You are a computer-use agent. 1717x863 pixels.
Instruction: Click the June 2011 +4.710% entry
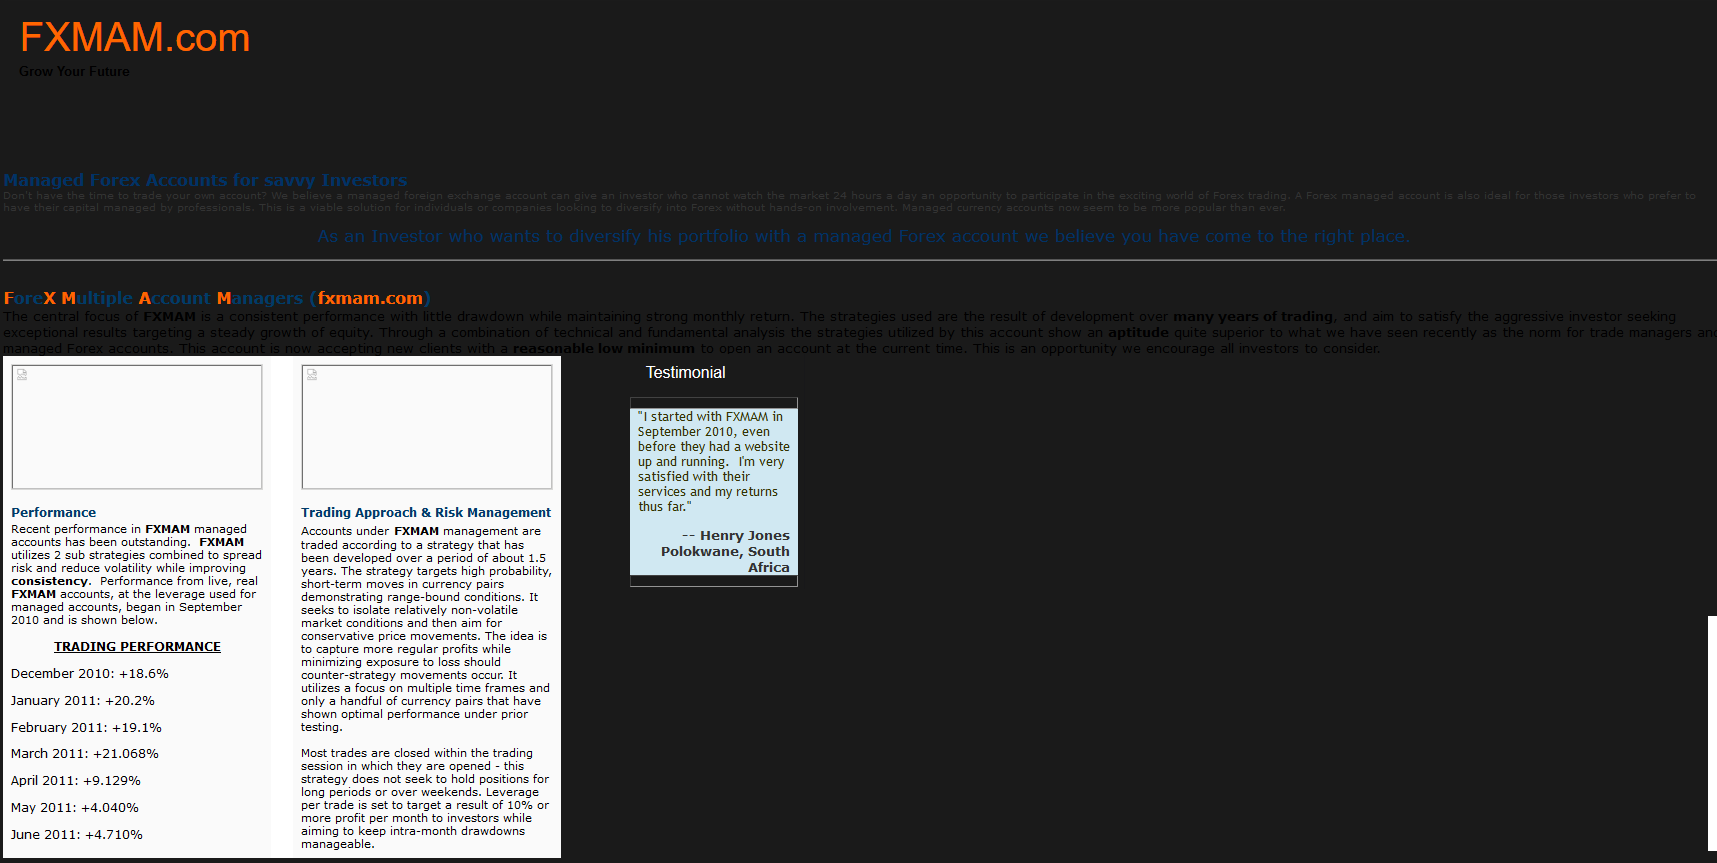point(77,835)
